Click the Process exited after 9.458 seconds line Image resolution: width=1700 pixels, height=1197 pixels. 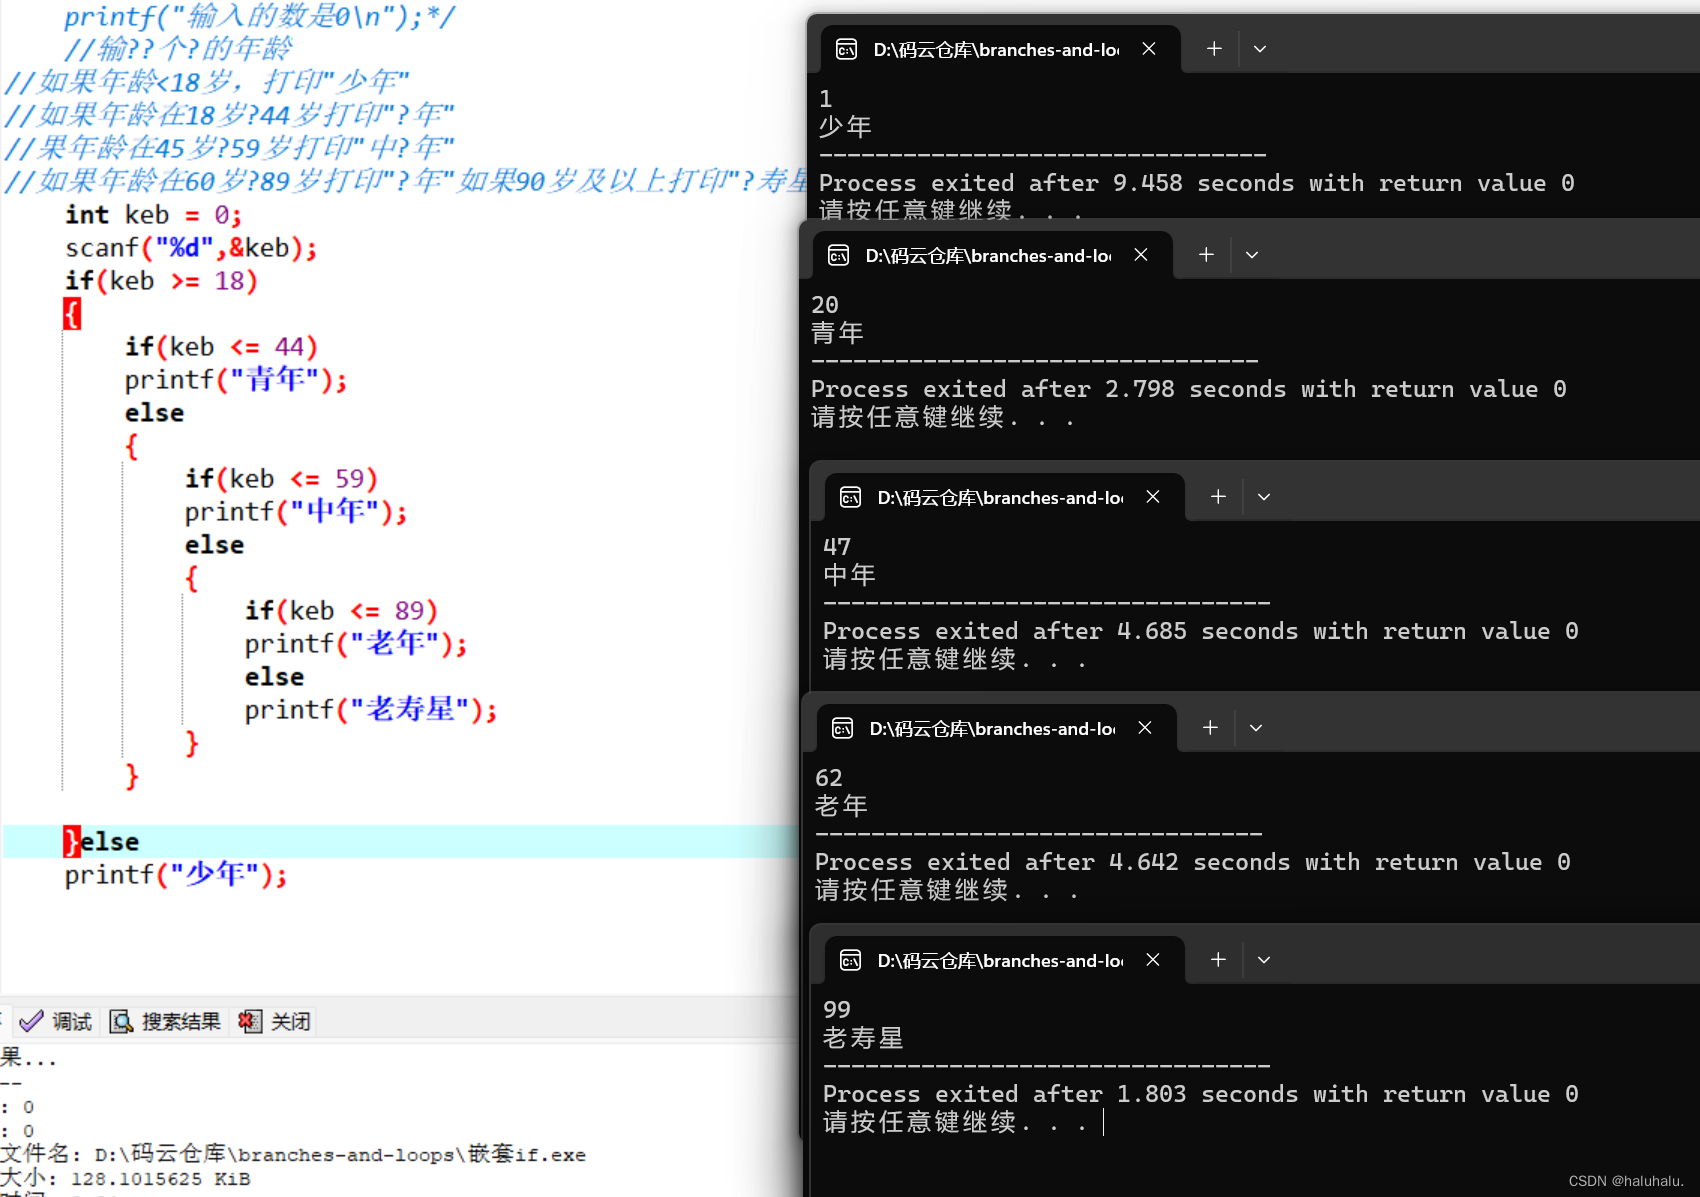1197,184
